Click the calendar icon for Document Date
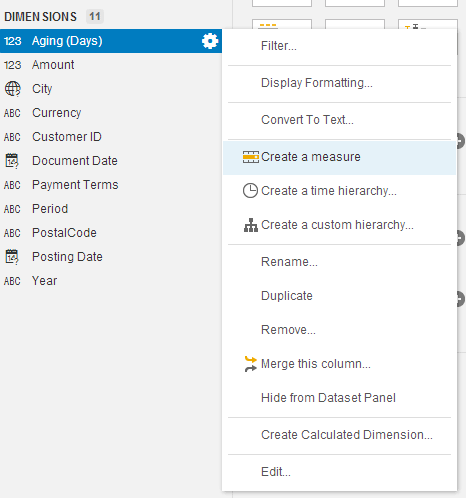466x498 pixels. pos(12,161)
